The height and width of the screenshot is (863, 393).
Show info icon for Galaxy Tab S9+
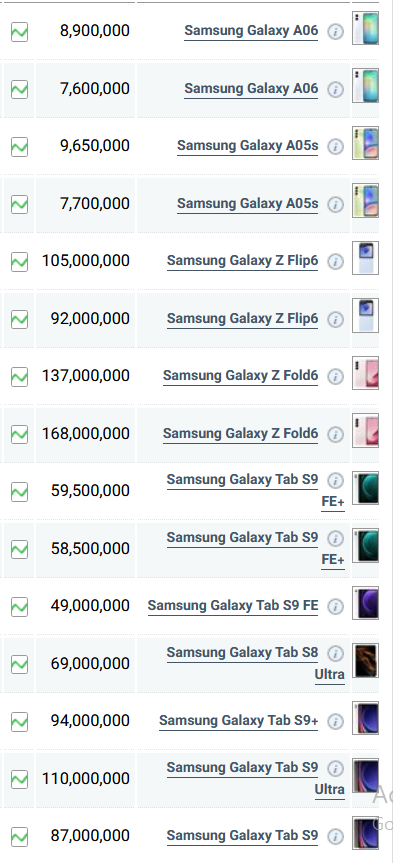[335, 721]
